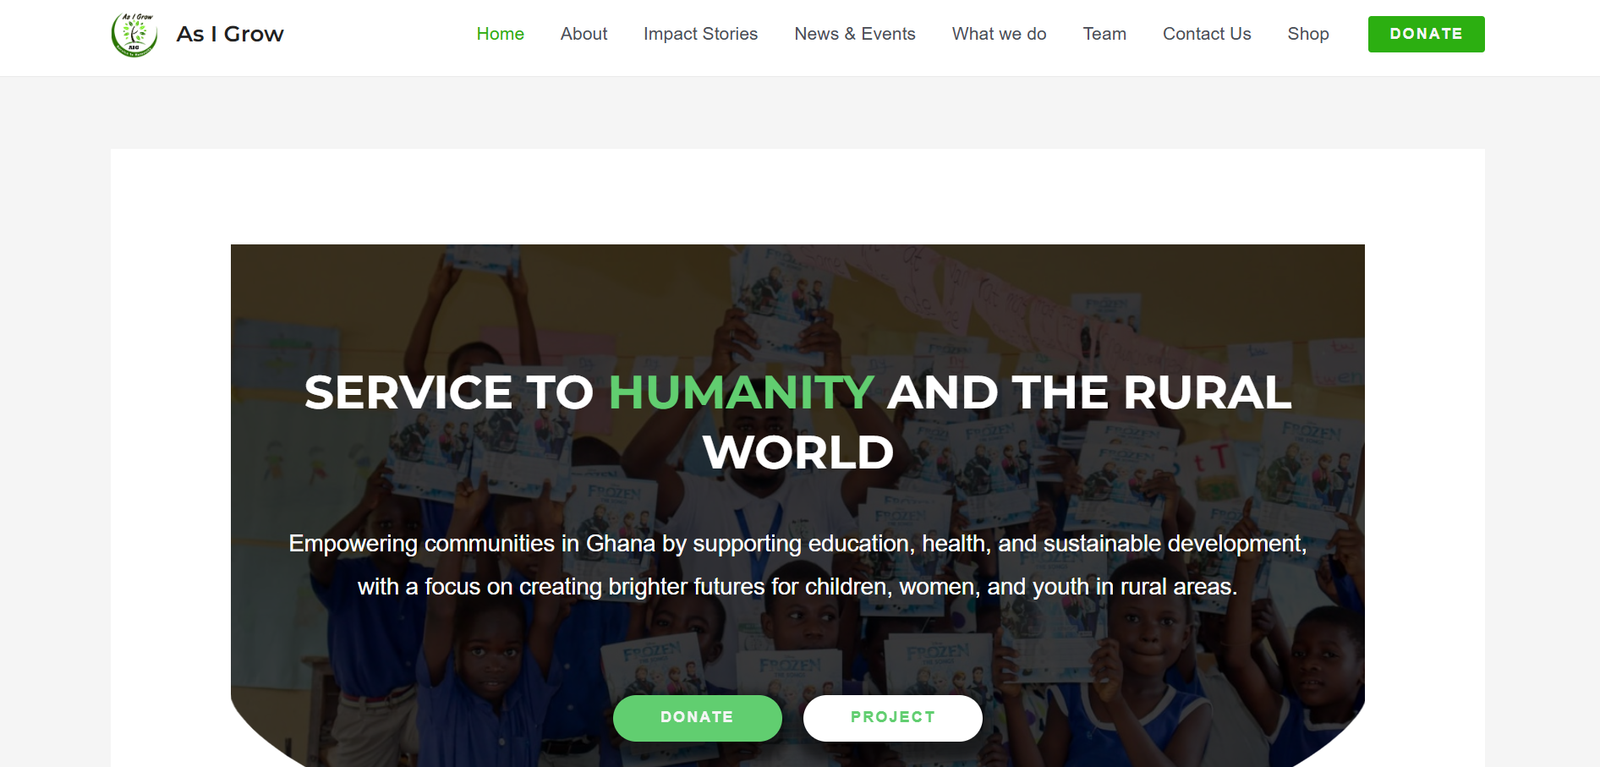This screenshot has width=1600, height=767.
Task: Open Contact Us from the navigation
Action: pyautogui.click(x=1207, y=34)
